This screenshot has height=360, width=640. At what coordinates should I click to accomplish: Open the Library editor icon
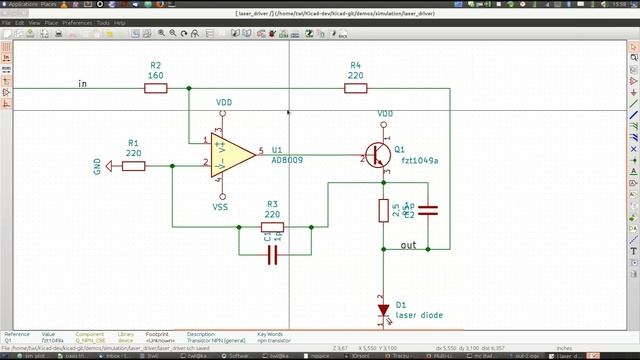point(235,33)
